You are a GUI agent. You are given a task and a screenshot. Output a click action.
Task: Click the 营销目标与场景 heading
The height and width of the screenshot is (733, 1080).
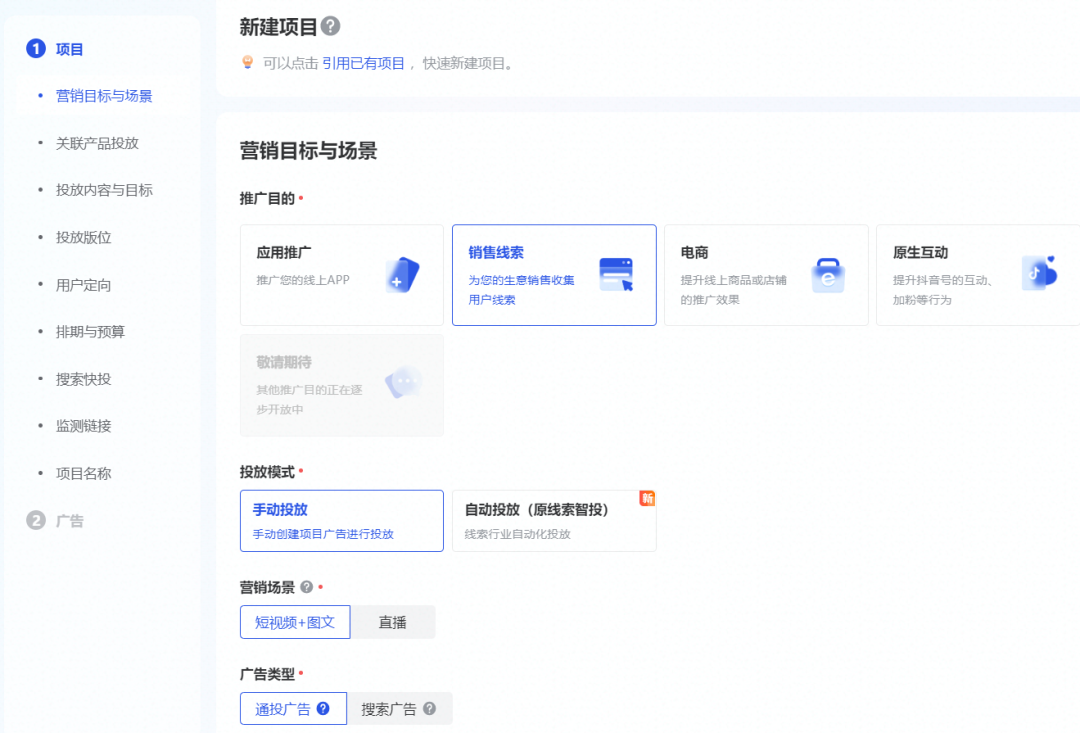point(308,151)
